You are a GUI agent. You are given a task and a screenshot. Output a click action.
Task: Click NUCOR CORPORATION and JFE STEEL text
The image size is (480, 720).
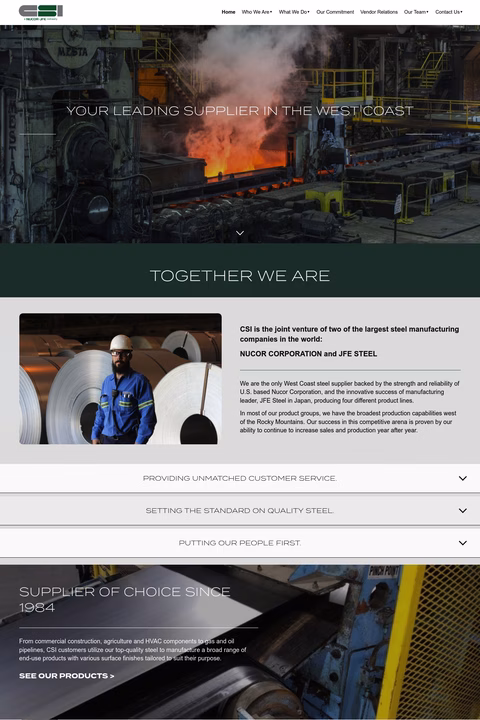tap(308, 354)
